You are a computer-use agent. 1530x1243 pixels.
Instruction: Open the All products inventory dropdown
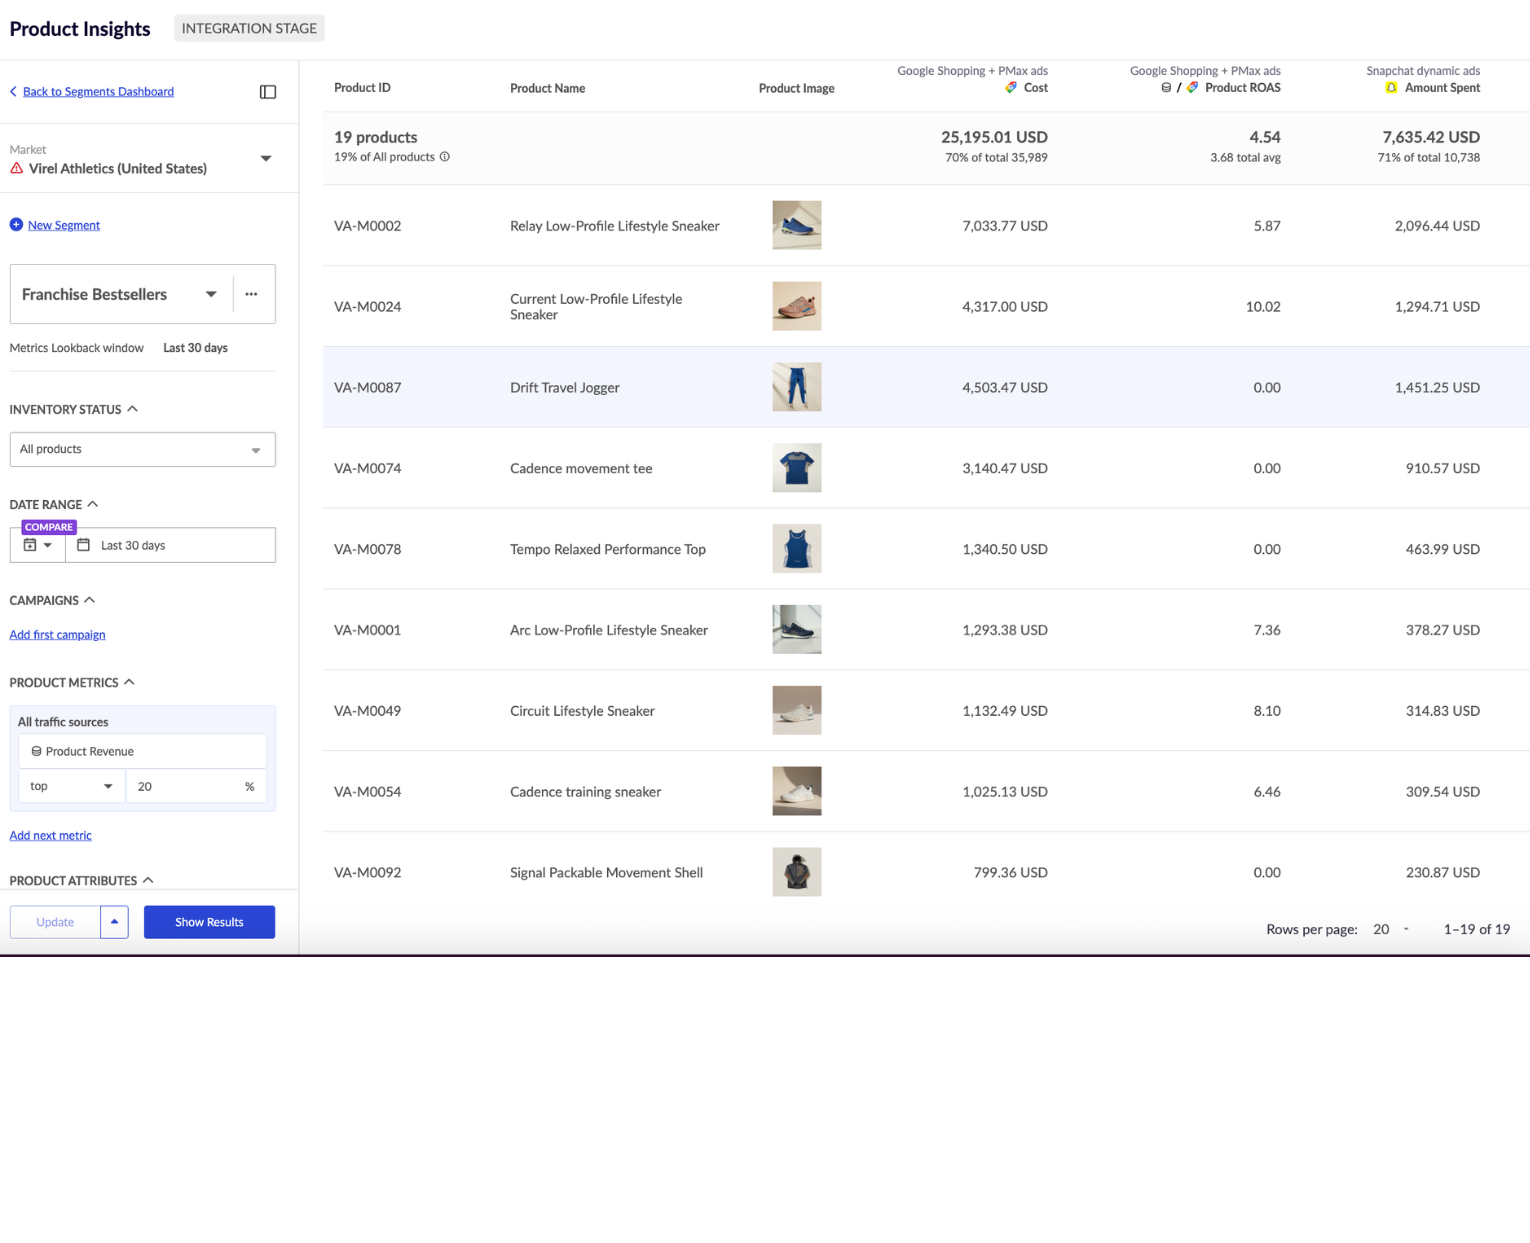pyautogui.click(x=256, y=450)
